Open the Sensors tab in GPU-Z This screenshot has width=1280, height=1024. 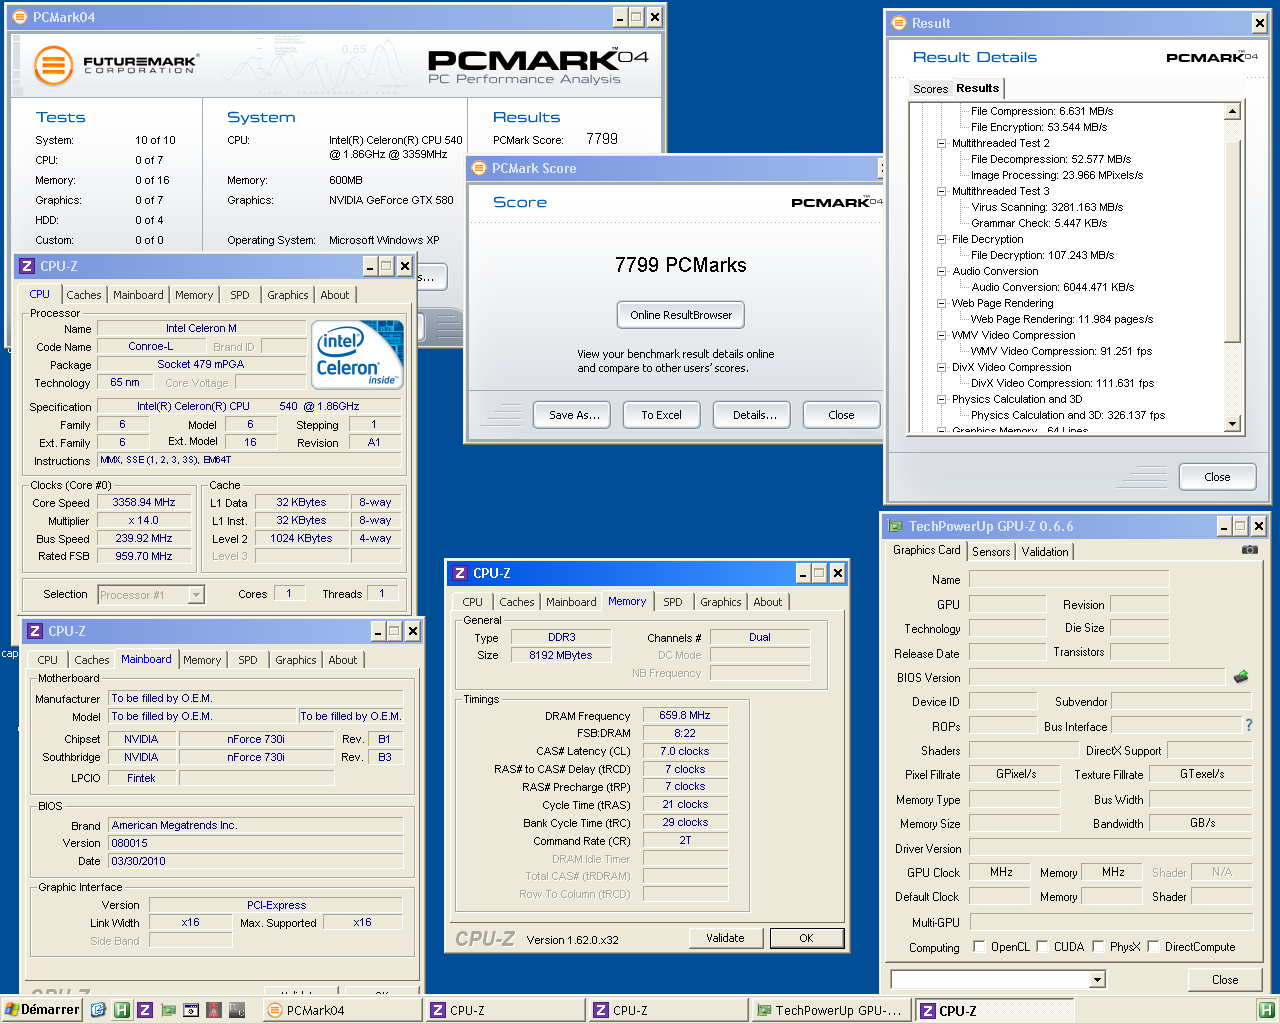click(x=991, y=552)
